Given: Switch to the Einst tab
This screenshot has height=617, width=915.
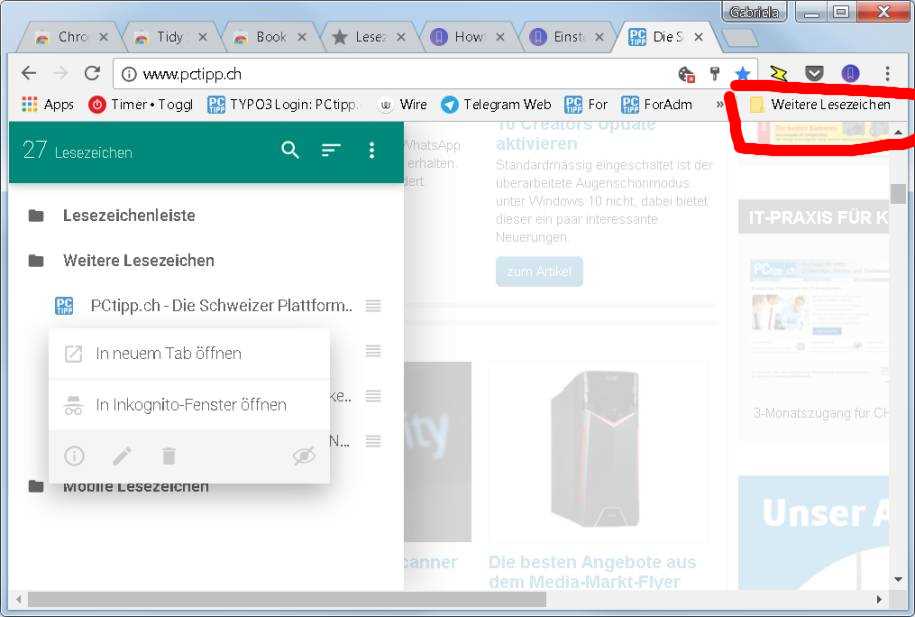Looking at the screenshot, I should coord(566,37).
